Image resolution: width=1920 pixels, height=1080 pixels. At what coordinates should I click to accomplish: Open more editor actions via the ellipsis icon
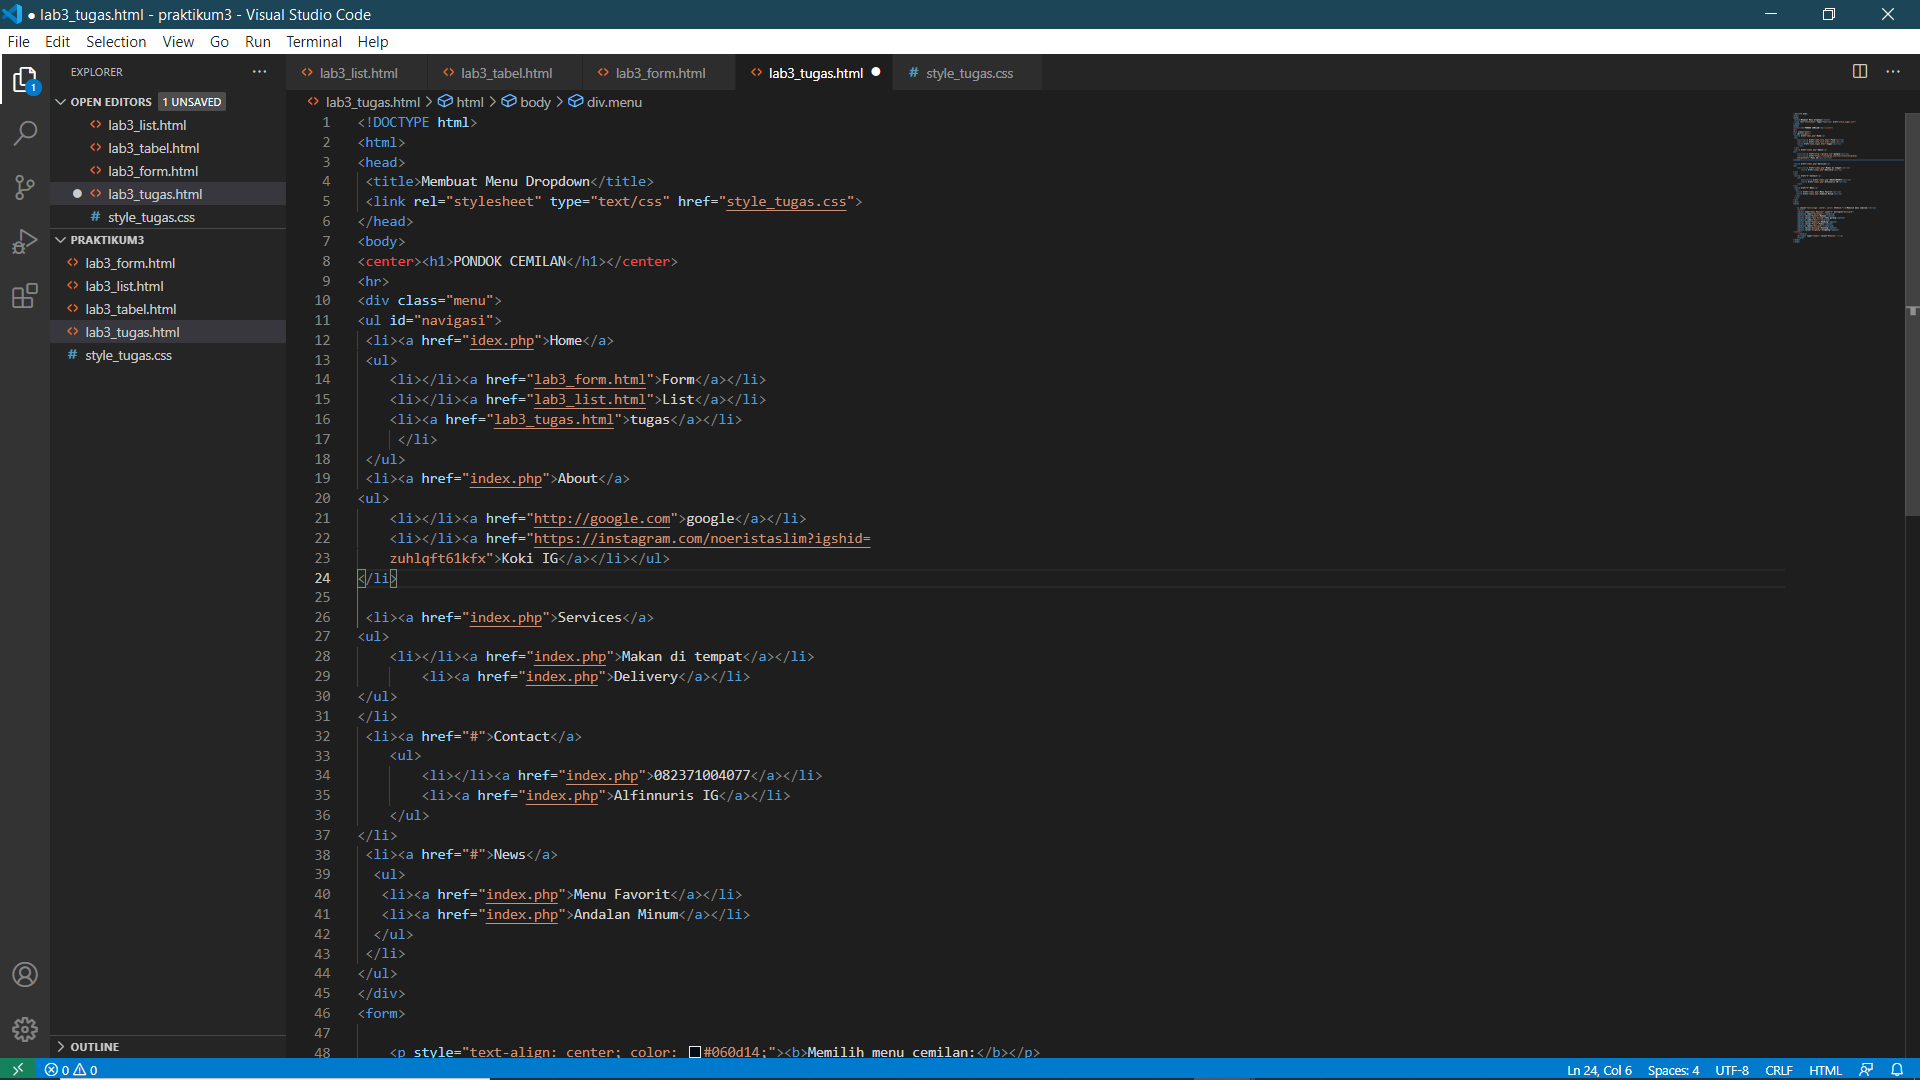pyautogui.click(x=1895, y=71)
